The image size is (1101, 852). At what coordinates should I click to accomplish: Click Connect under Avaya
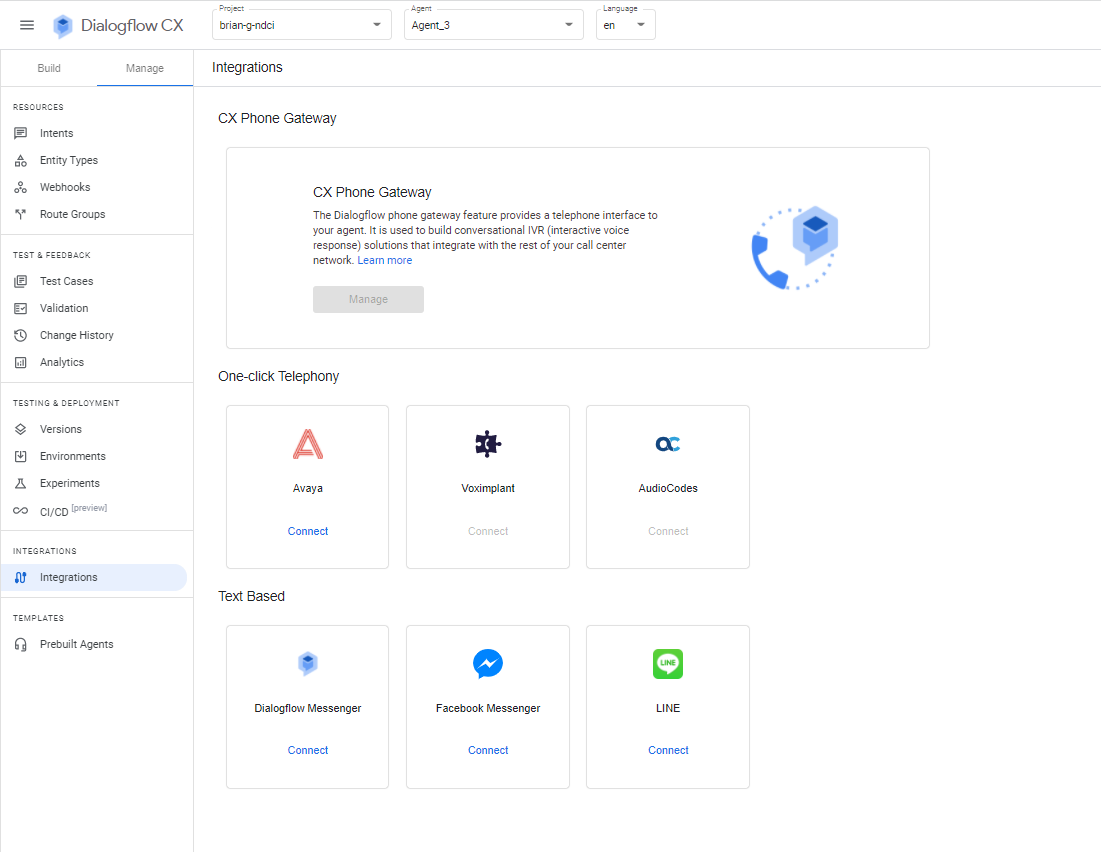[308, 532]
